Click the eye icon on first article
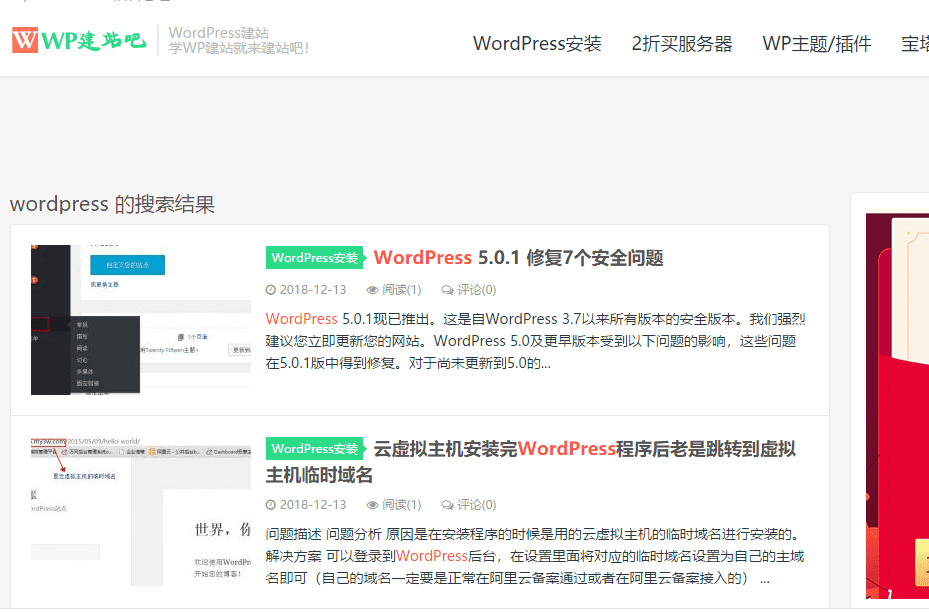 pos(372,290)
